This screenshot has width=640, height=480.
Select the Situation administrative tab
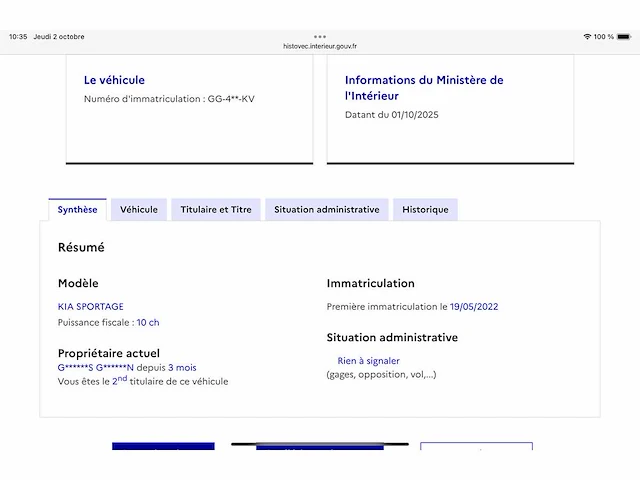pyautogui.click(x=327, y=209)
